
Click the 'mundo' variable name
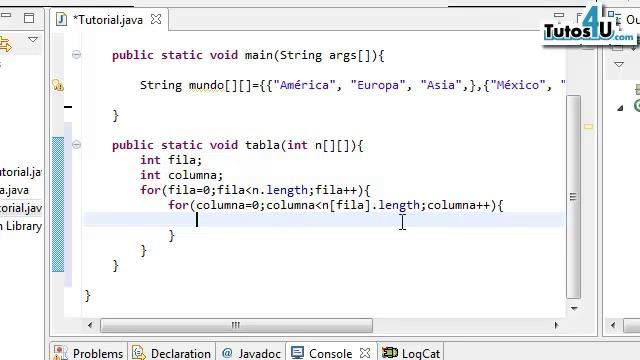click(206, 85)
